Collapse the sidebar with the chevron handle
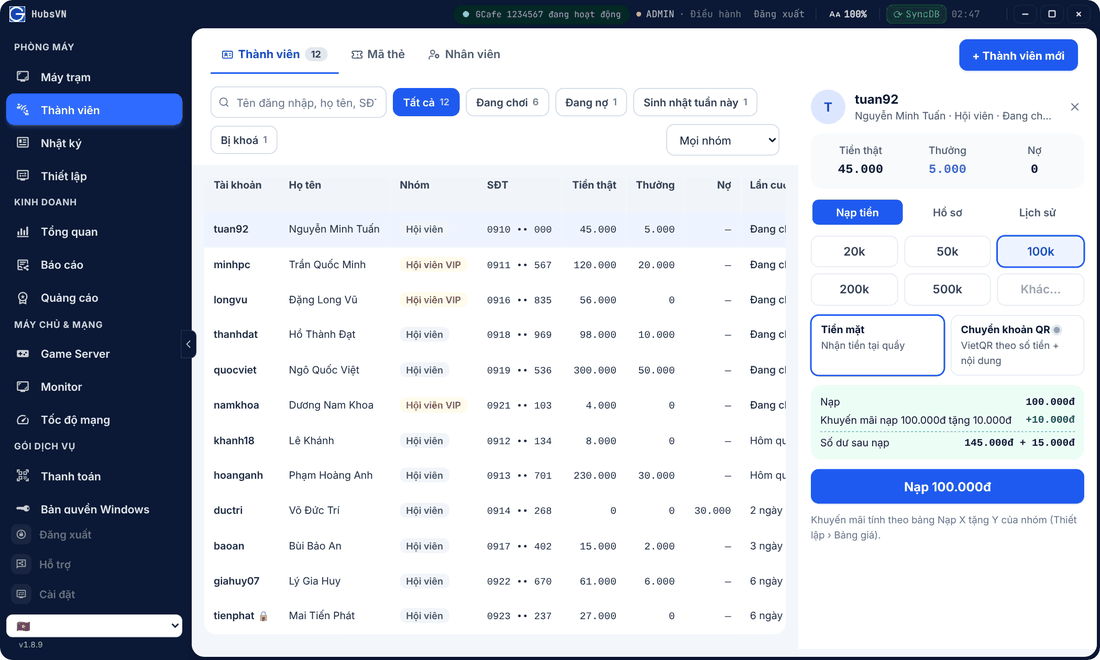The width and height of the screenshot is (1100, 660). pos(188,344)
